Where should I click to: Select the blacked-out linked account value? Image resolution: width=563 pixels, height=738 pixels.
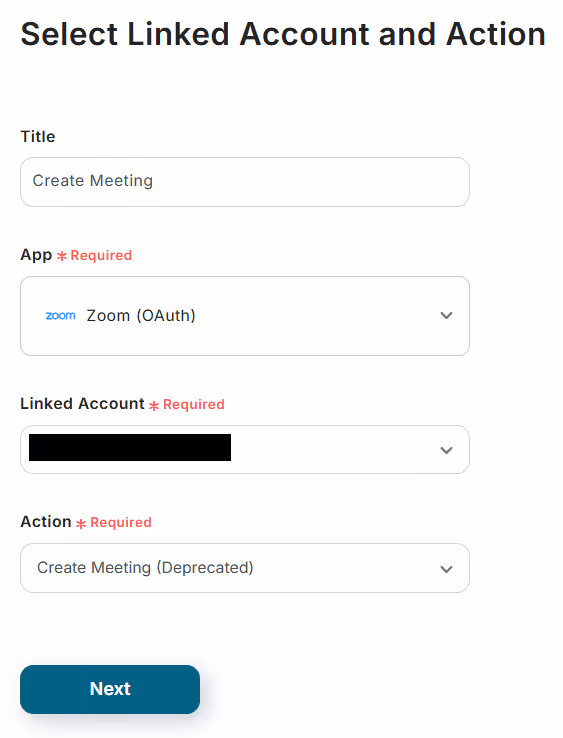pos(130,447)
